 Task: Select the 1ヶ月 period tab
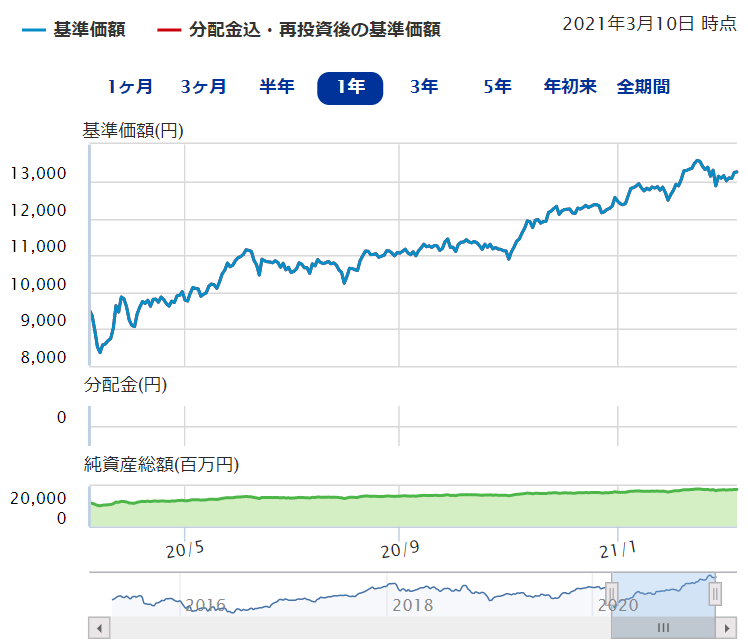(x=130, y=87)
